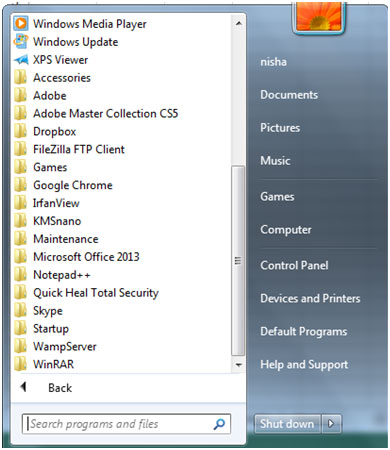Open Control Panel
The image size is (390, 450).
pos(294,266)
